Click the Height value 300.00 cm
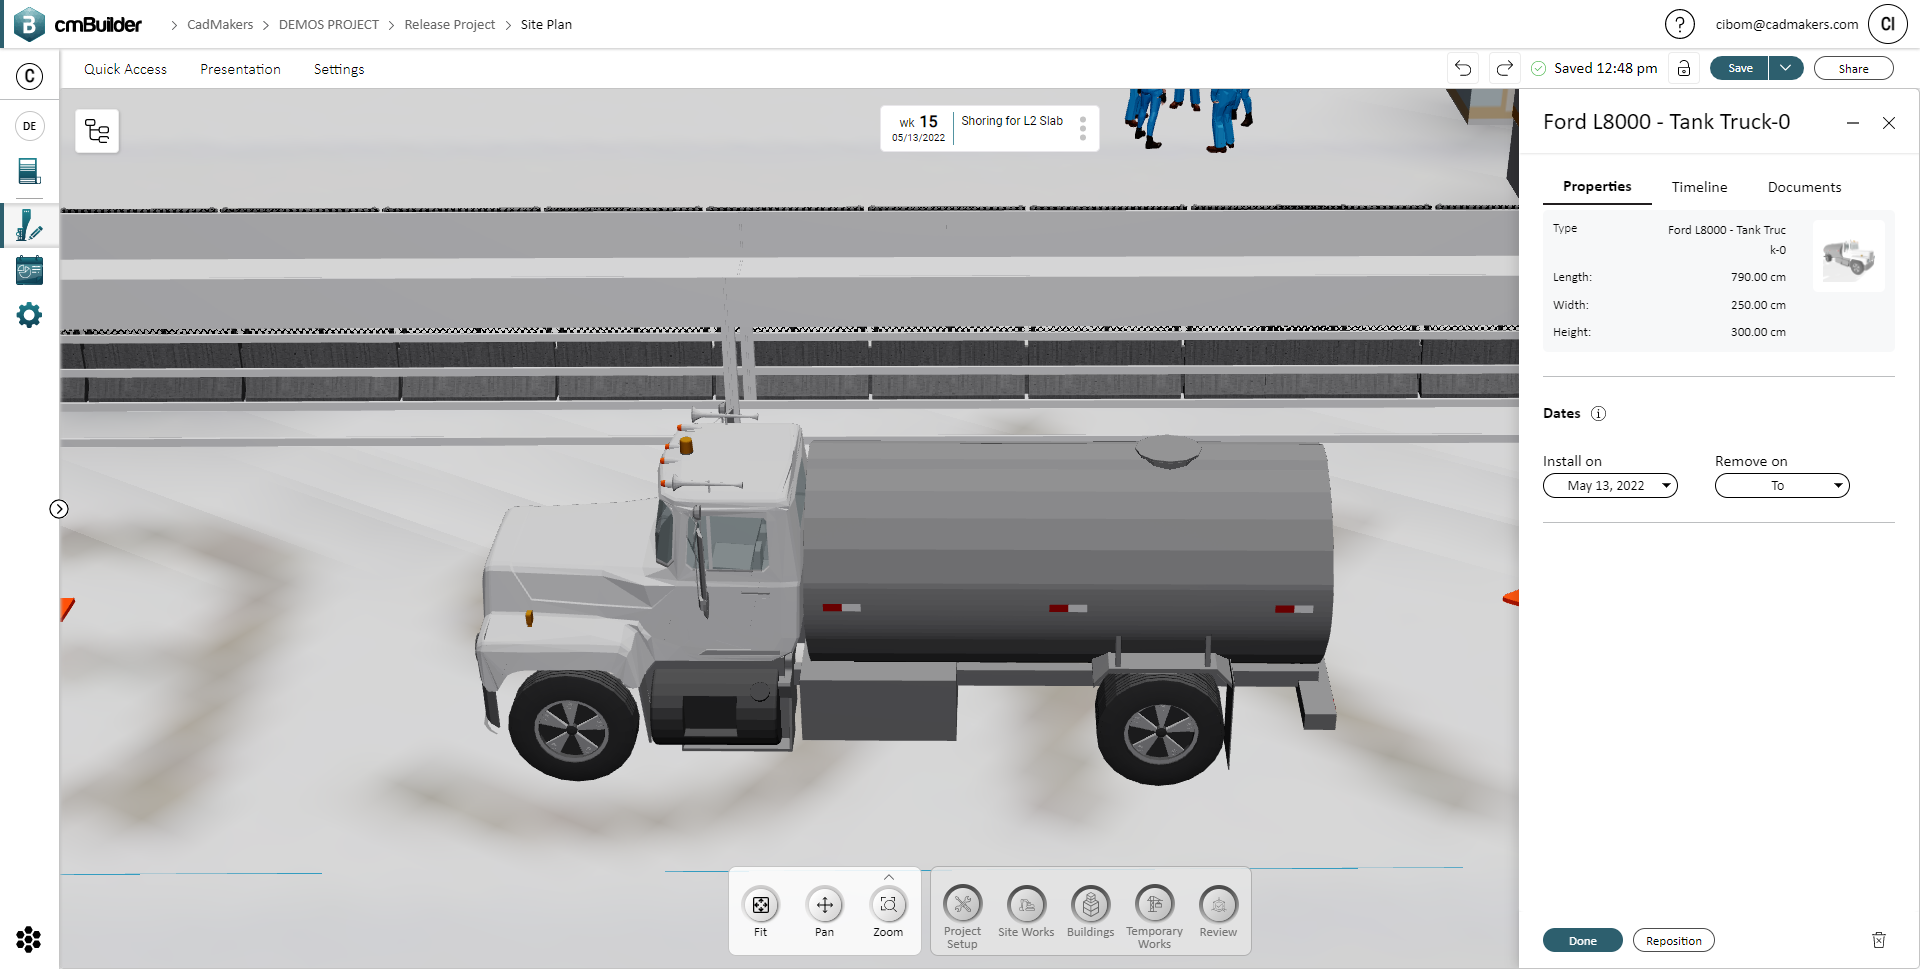This screenshot has width=1920, height=969. tap(1758, 332)
